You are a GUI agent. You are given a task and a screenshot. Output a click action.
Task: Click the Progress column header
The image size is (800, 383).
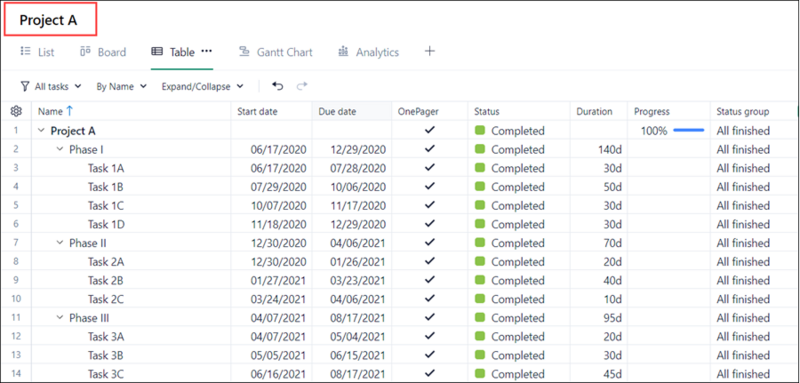(669, 111)
